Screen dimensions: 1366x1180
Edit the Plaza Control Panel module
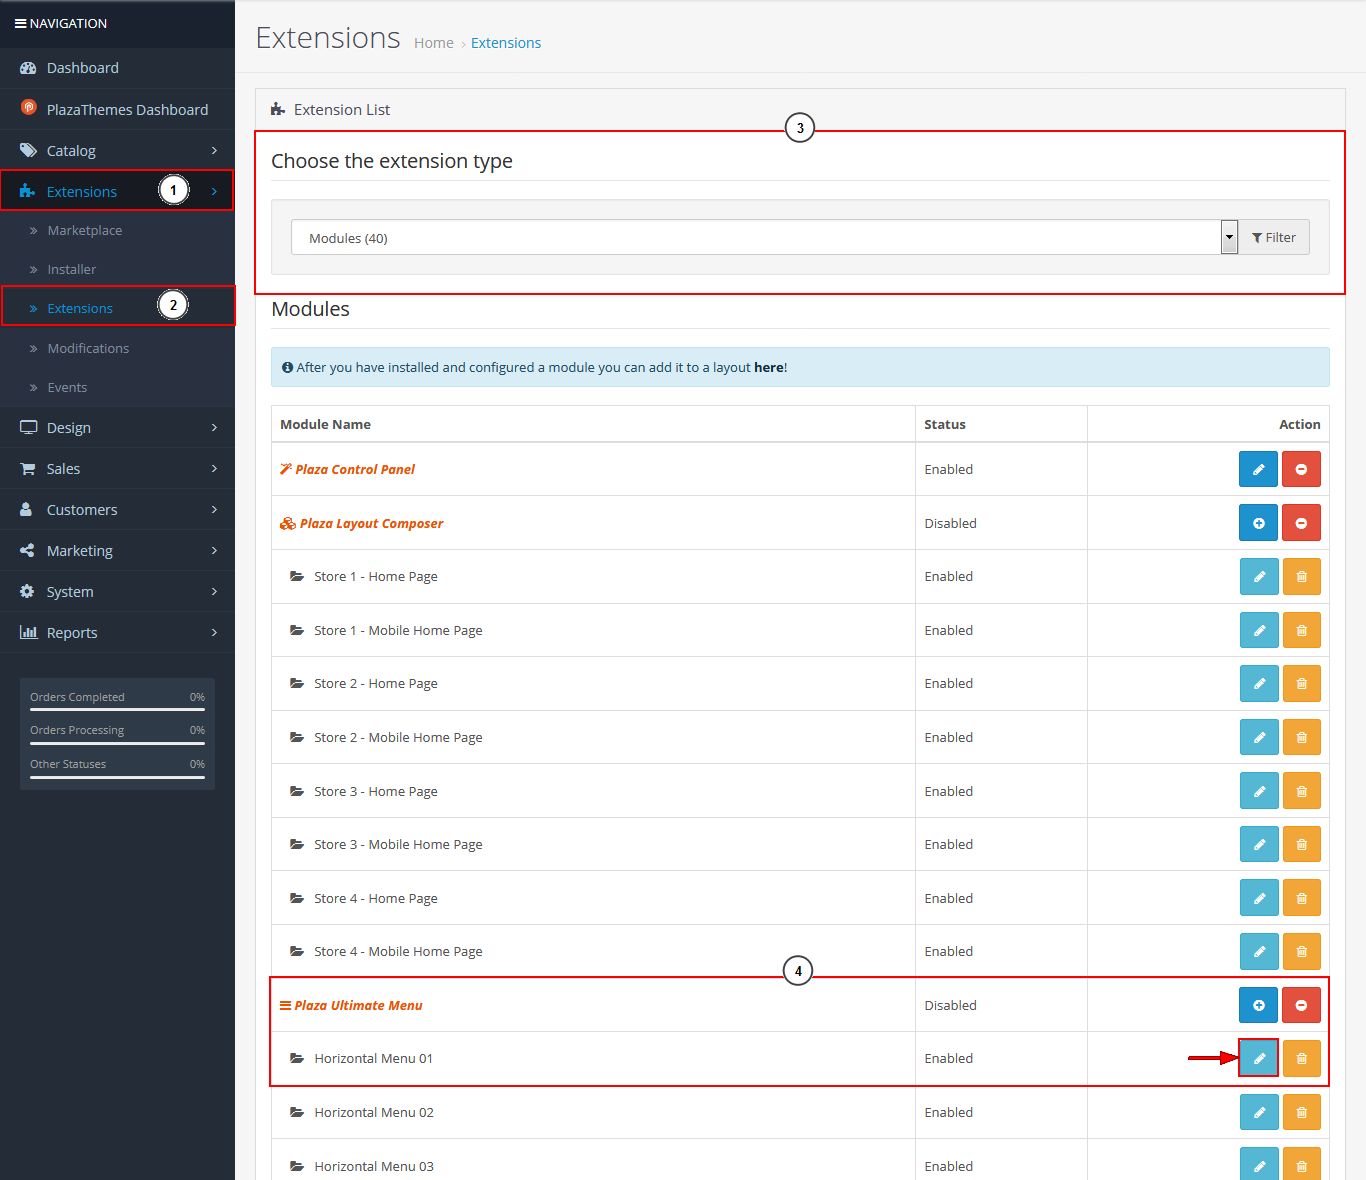(x=1258, y=469)
